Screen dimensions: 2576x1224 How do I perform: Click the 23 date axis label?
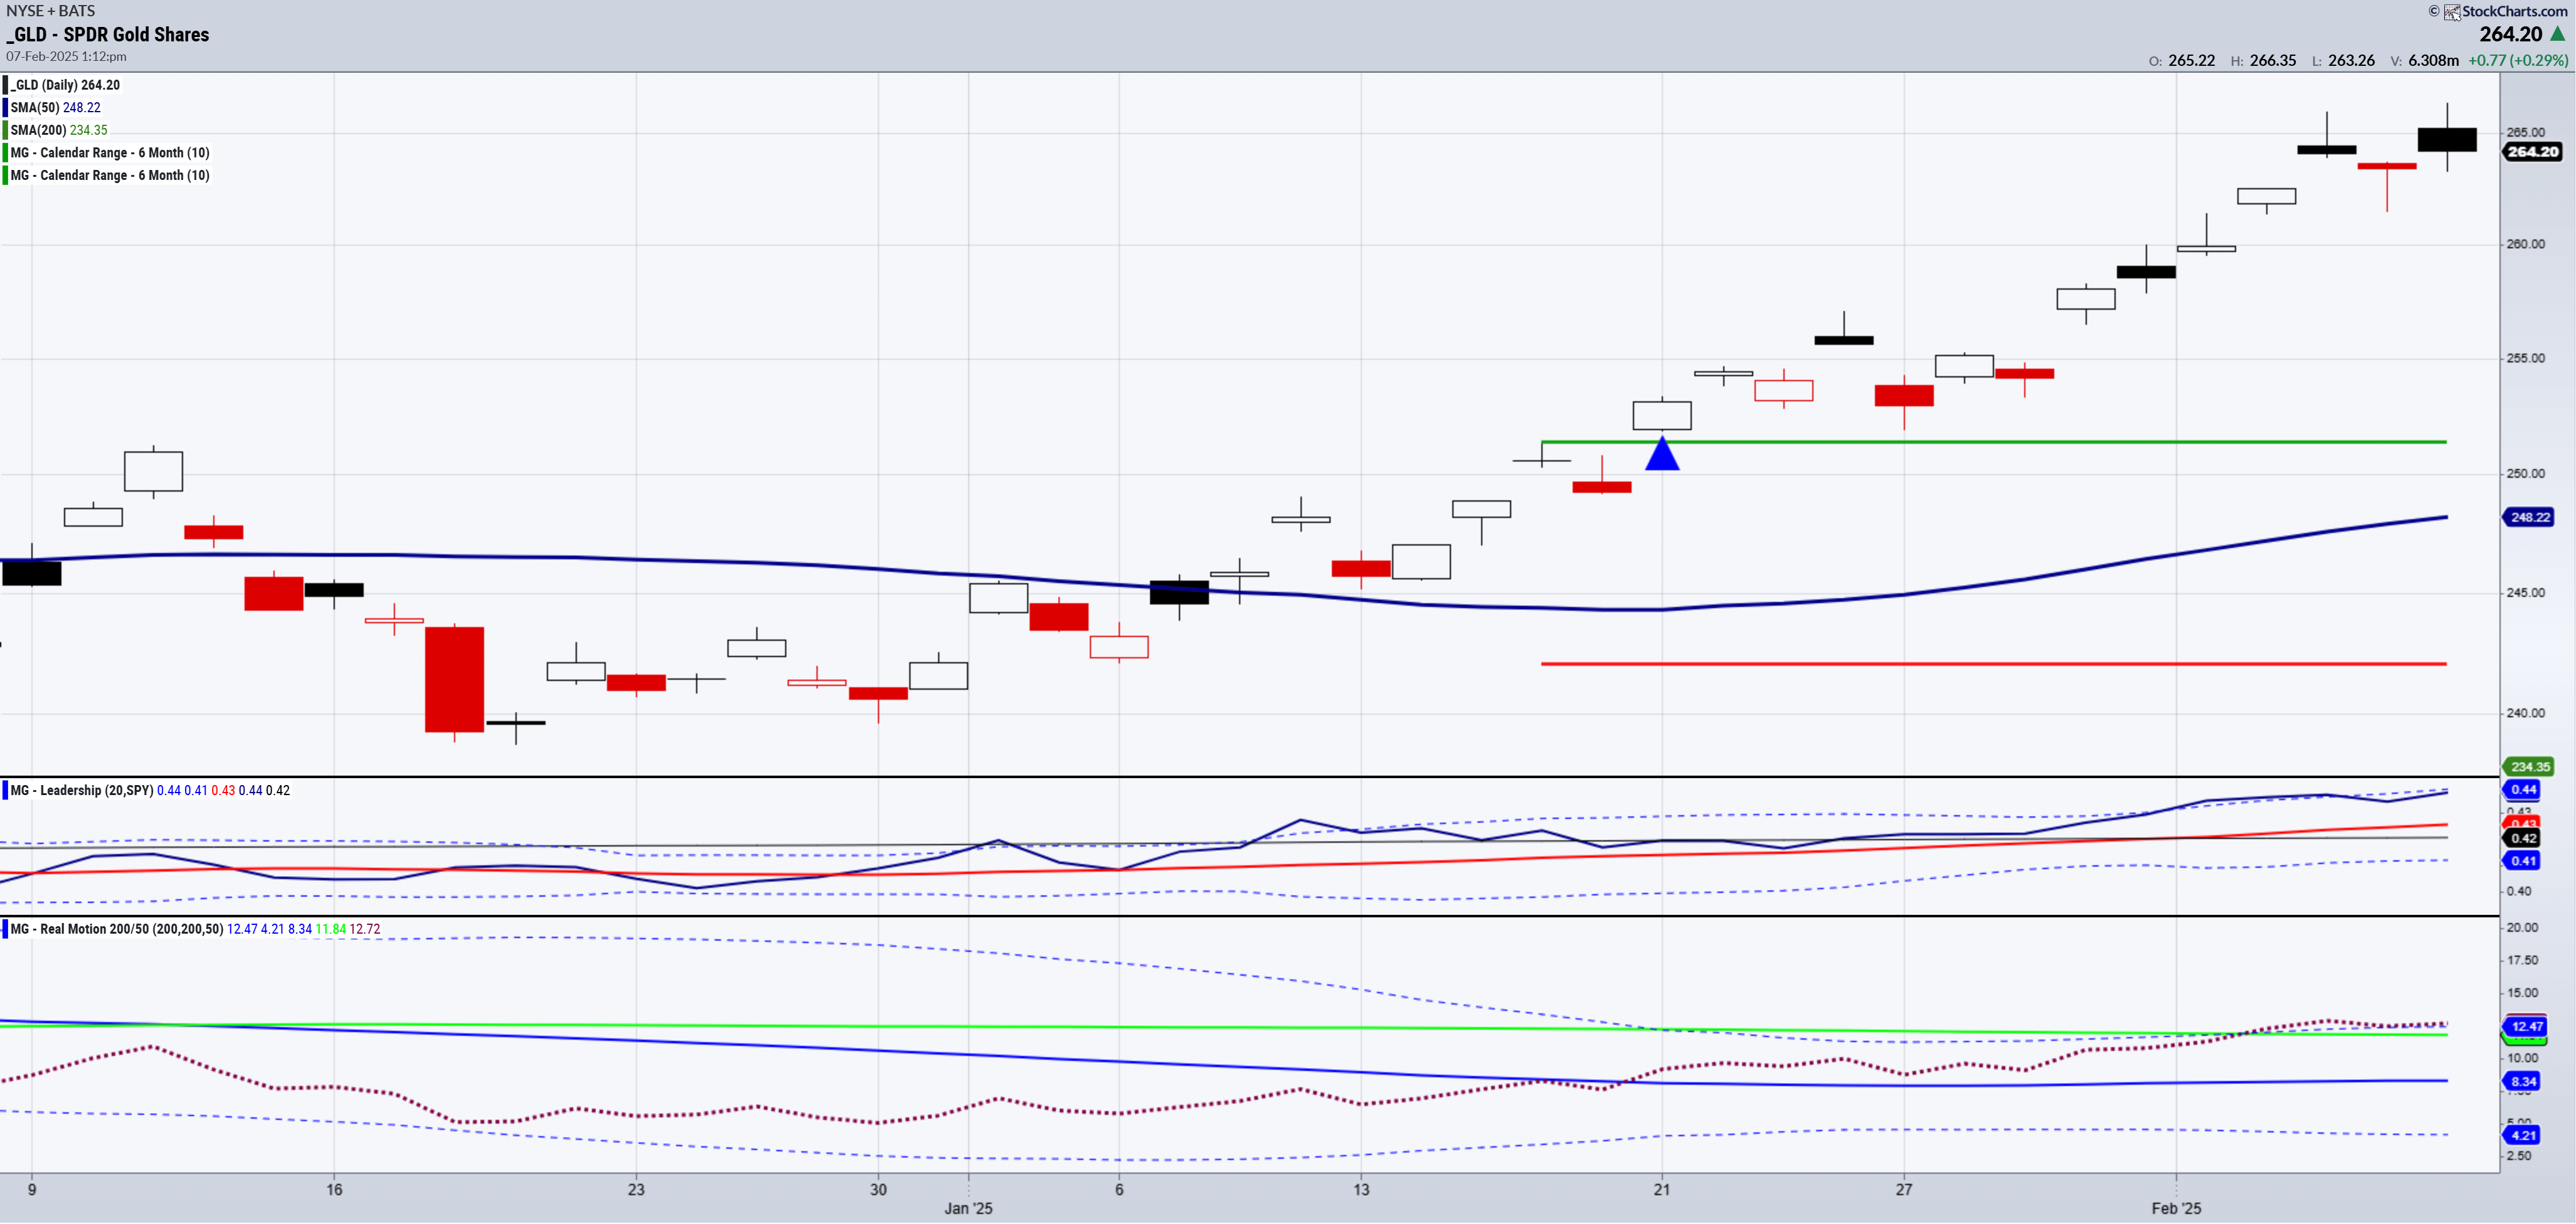pos(636,1190)
